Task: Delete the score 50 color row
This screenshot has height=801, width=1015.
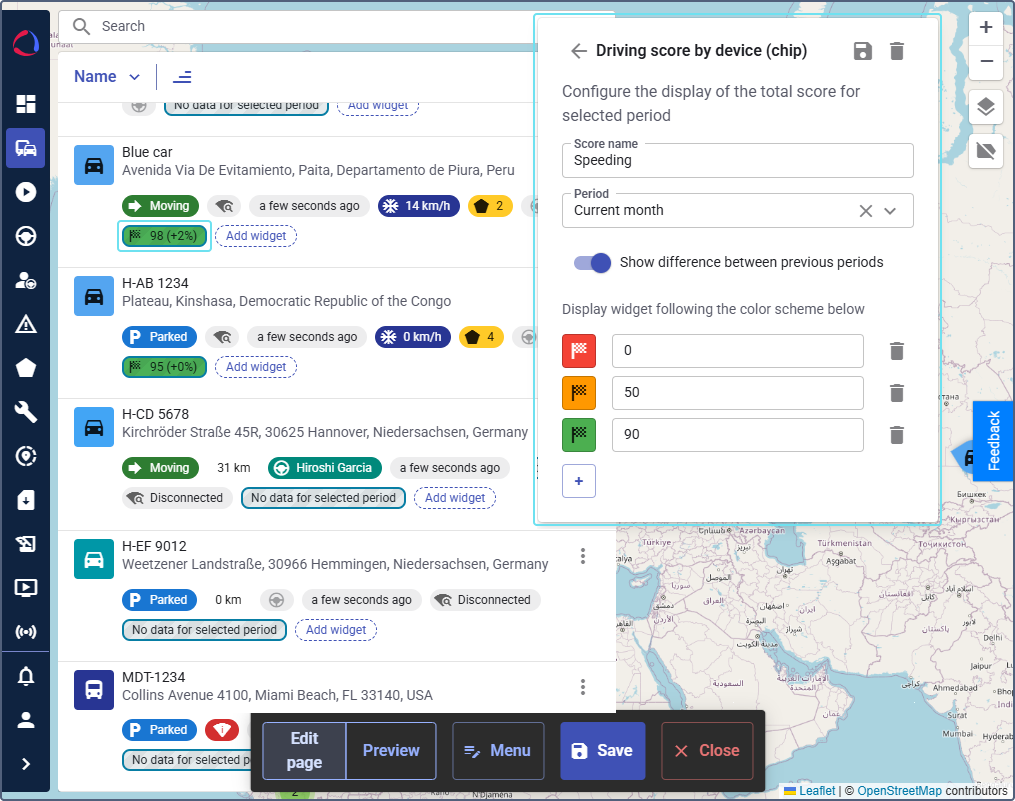Action: 897,393
